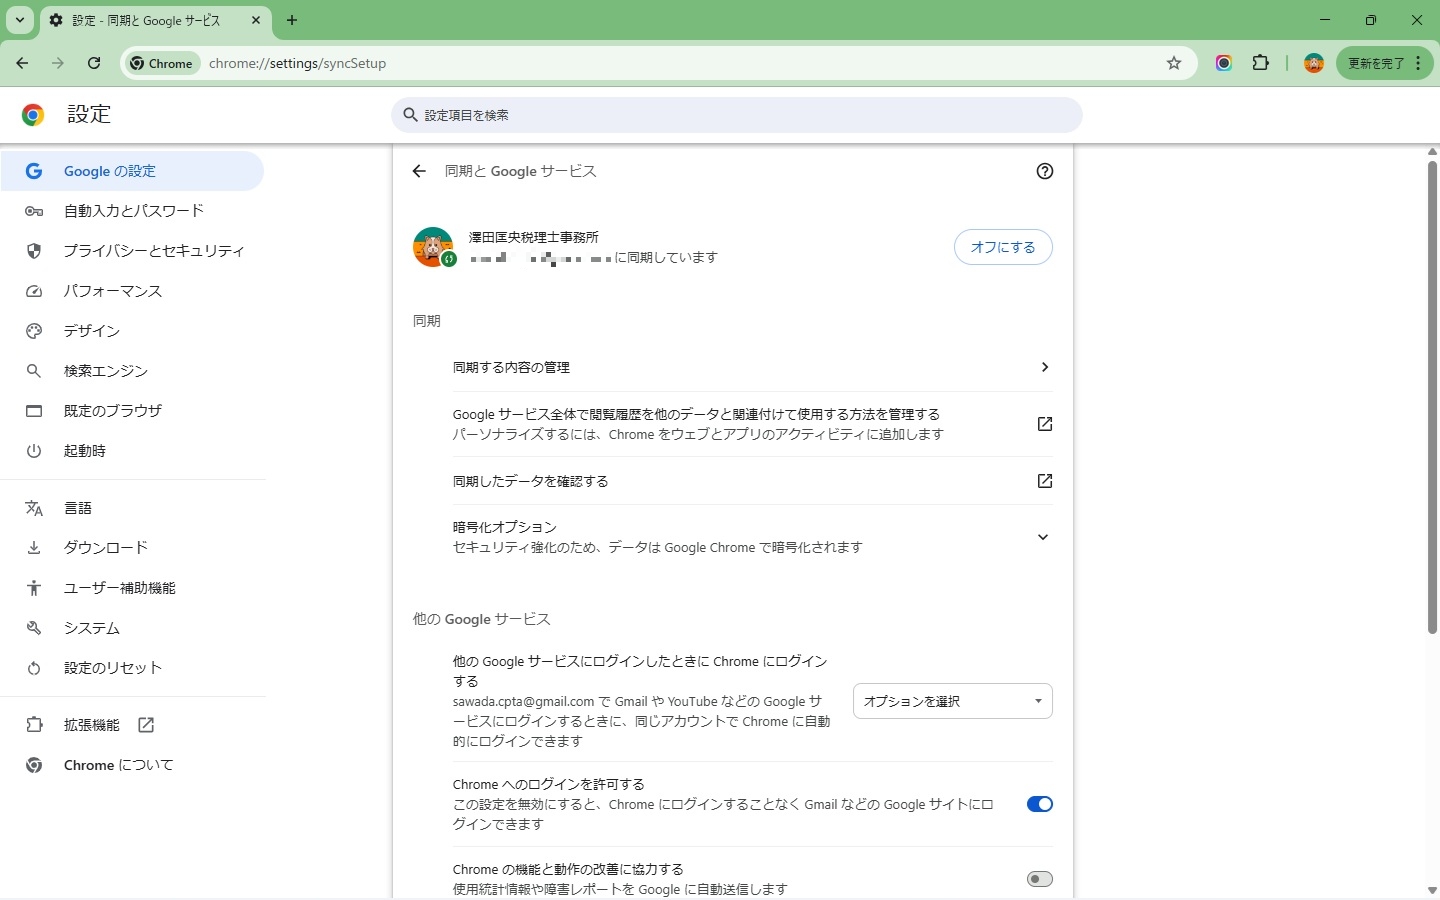Click the wrench icon for システム

[34, 628]
